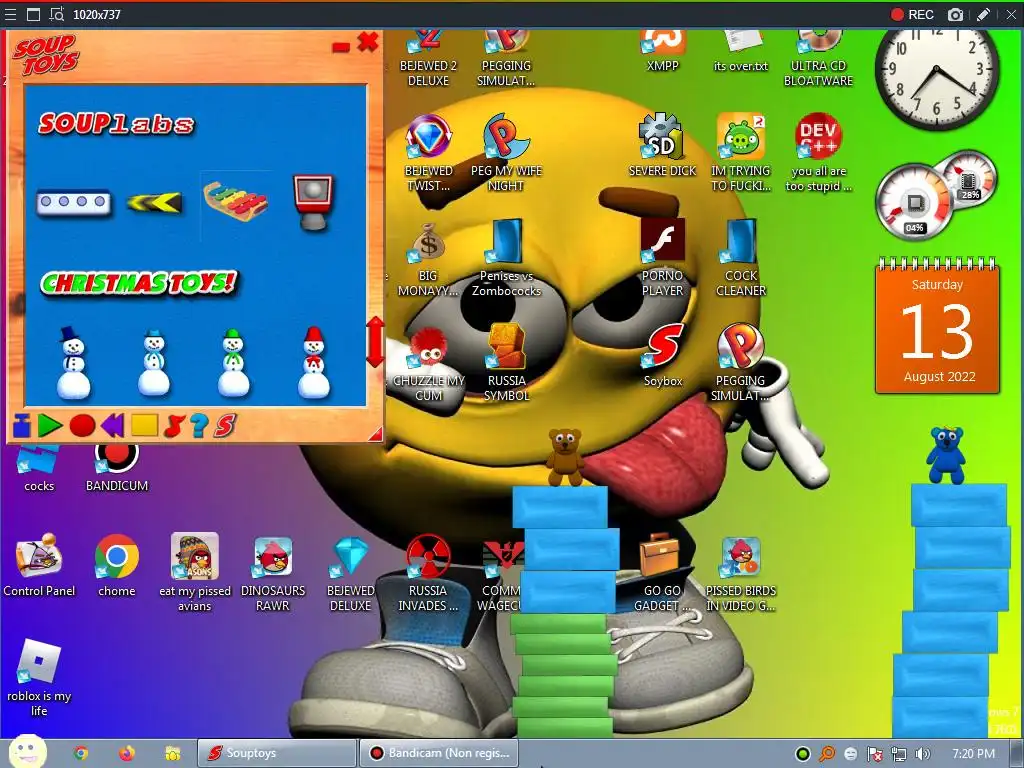Launch Firefox from the taskbar

(x=127, y=753)
